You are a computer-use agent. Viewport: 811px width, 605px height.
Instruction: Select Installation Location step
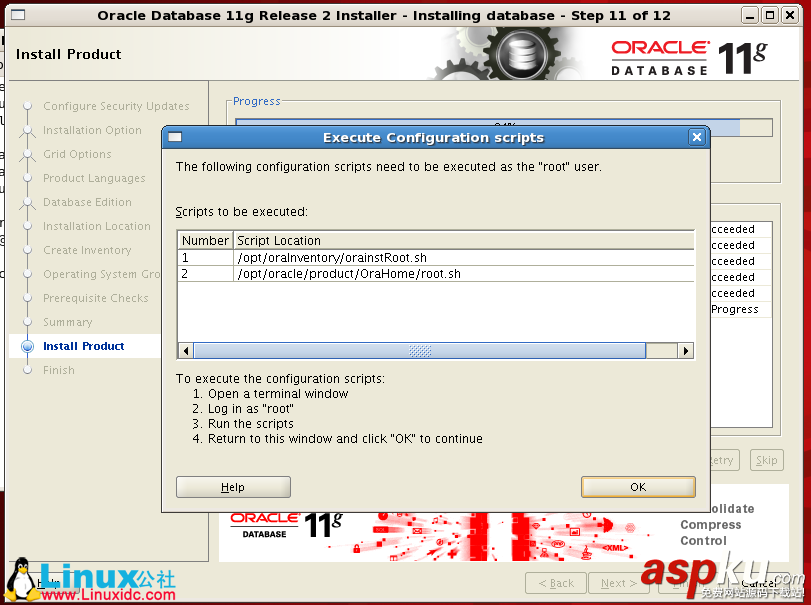pyautogui.click(x=97, y=226)
